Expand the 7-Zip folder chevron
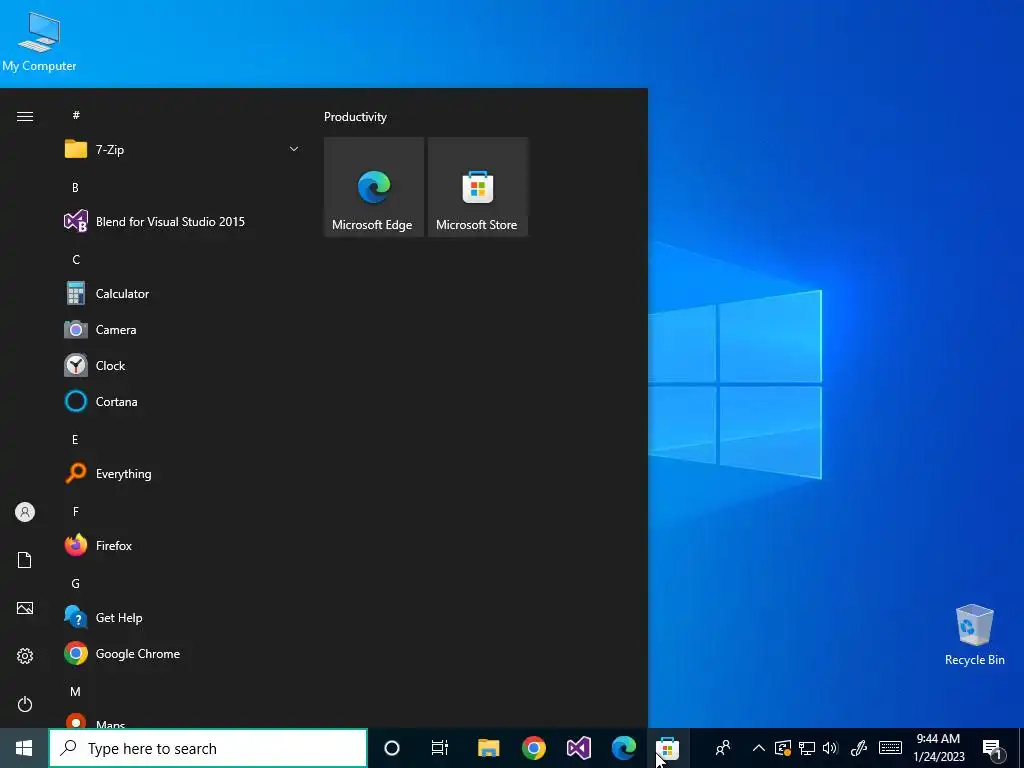 coord(294,149)
